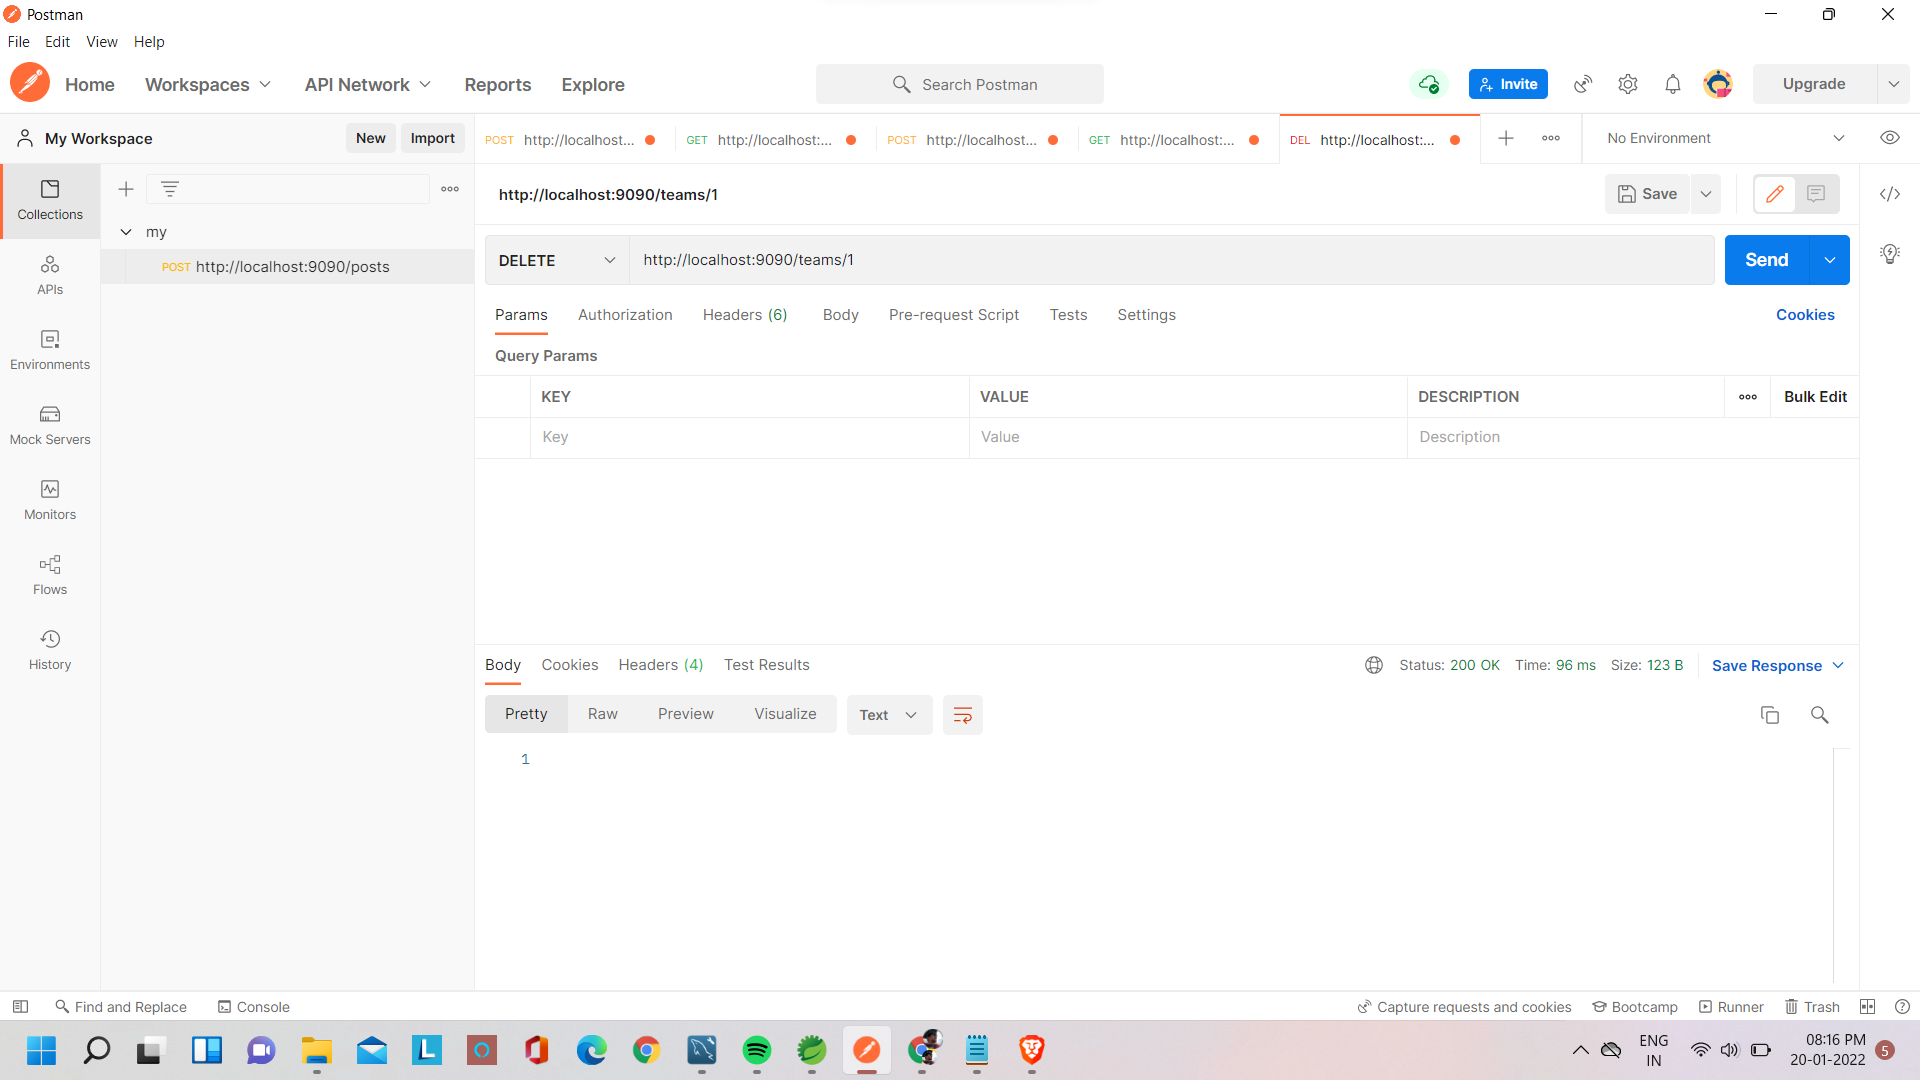
Task: Click the request URL input field
Action: tap(1000, 259)
